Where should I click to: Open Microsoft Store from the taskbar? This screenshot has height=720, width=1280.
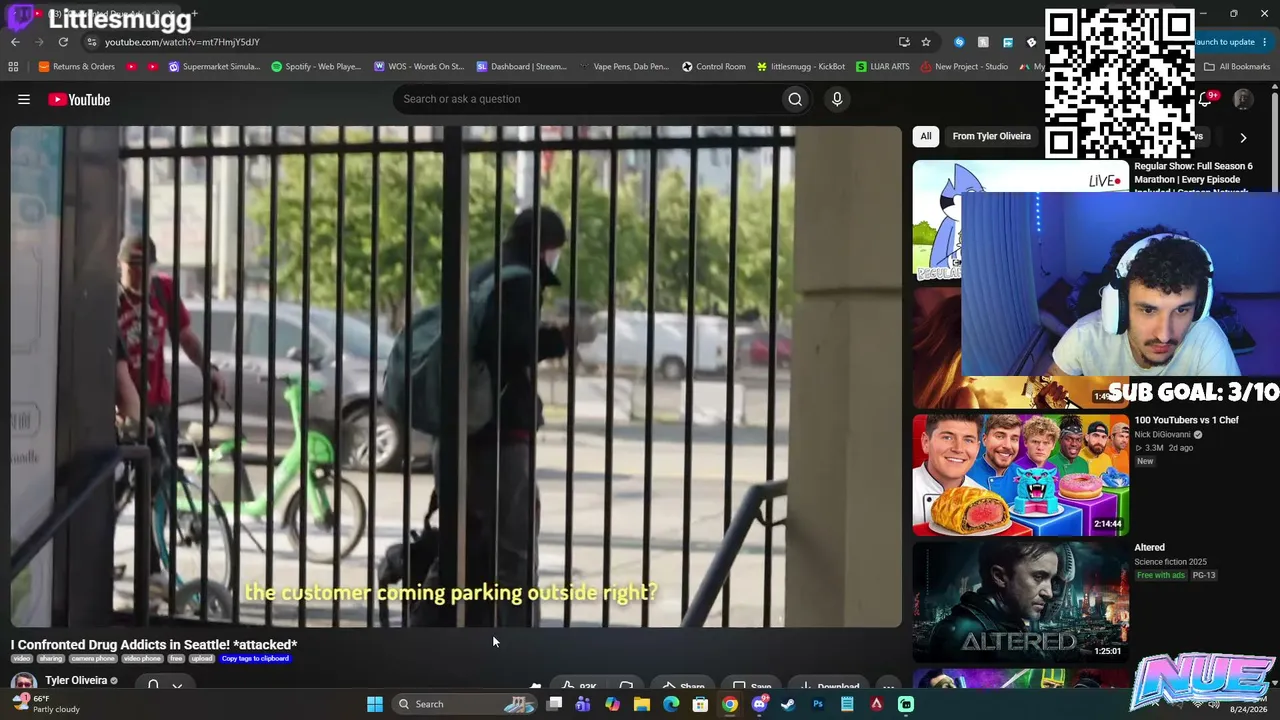pyautogui.click(x=700, y=704)
